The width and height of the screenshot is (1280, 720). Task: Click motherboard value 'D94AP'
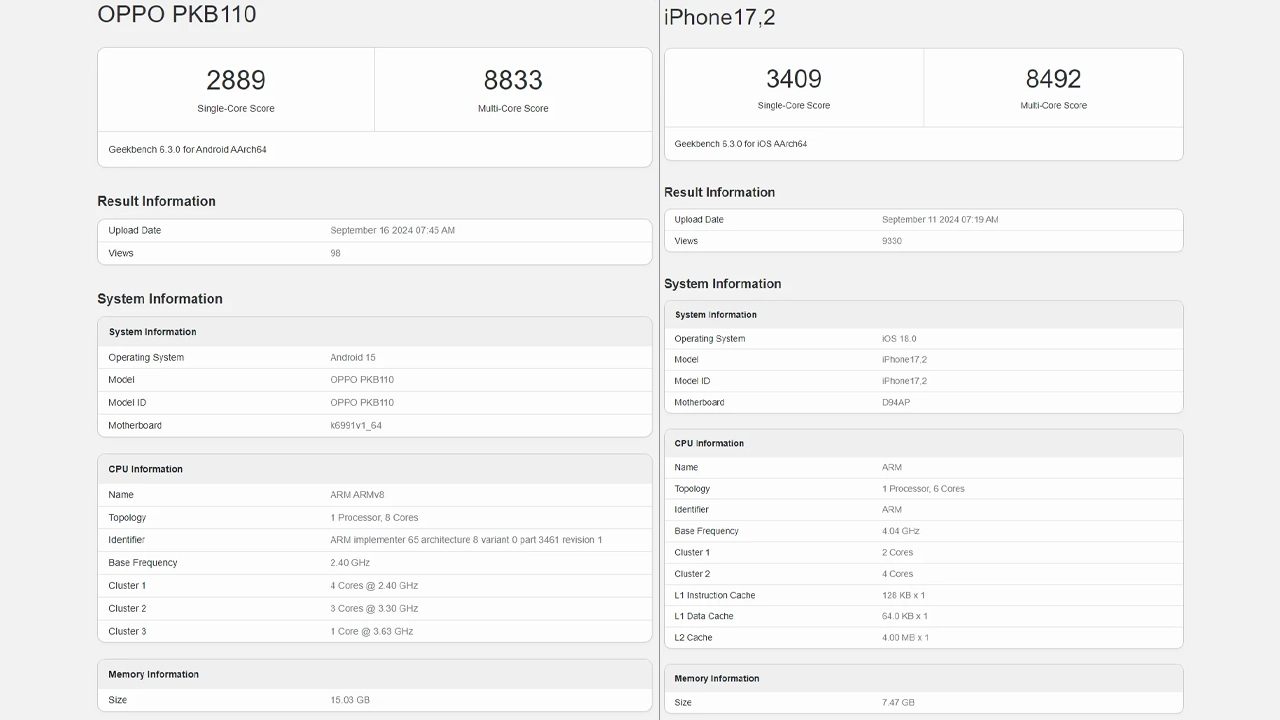(x=896, y=403)
